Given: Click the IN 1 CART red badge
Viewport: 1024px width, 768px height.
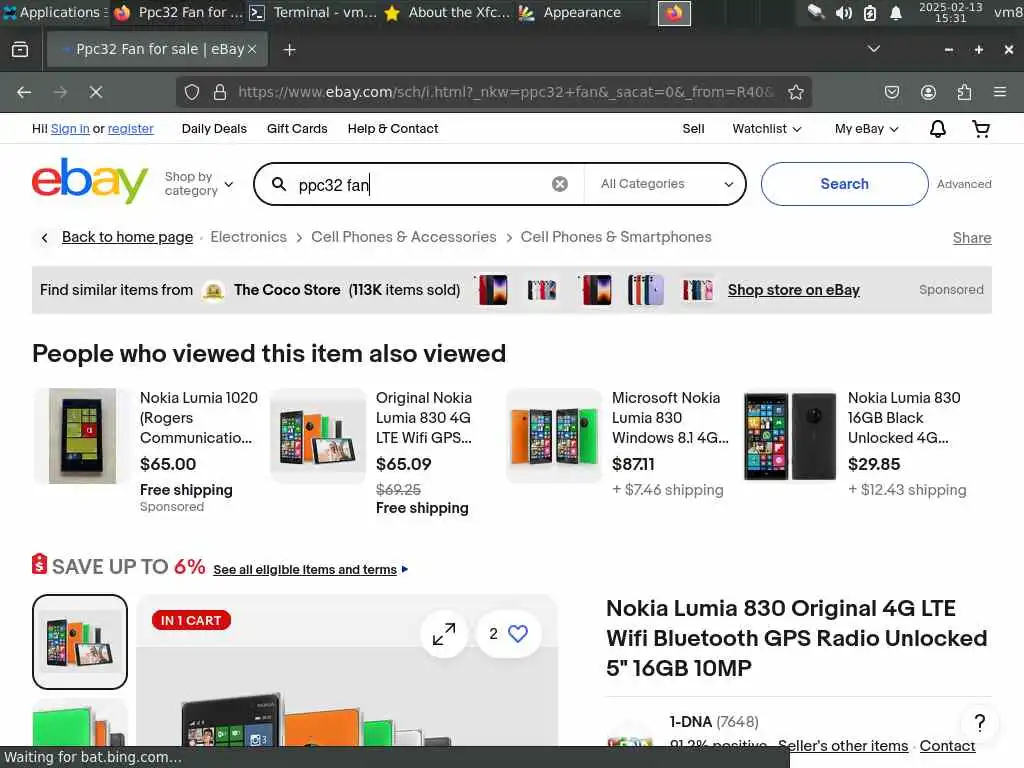Looking at the screenshot, I should click(191, 620).
